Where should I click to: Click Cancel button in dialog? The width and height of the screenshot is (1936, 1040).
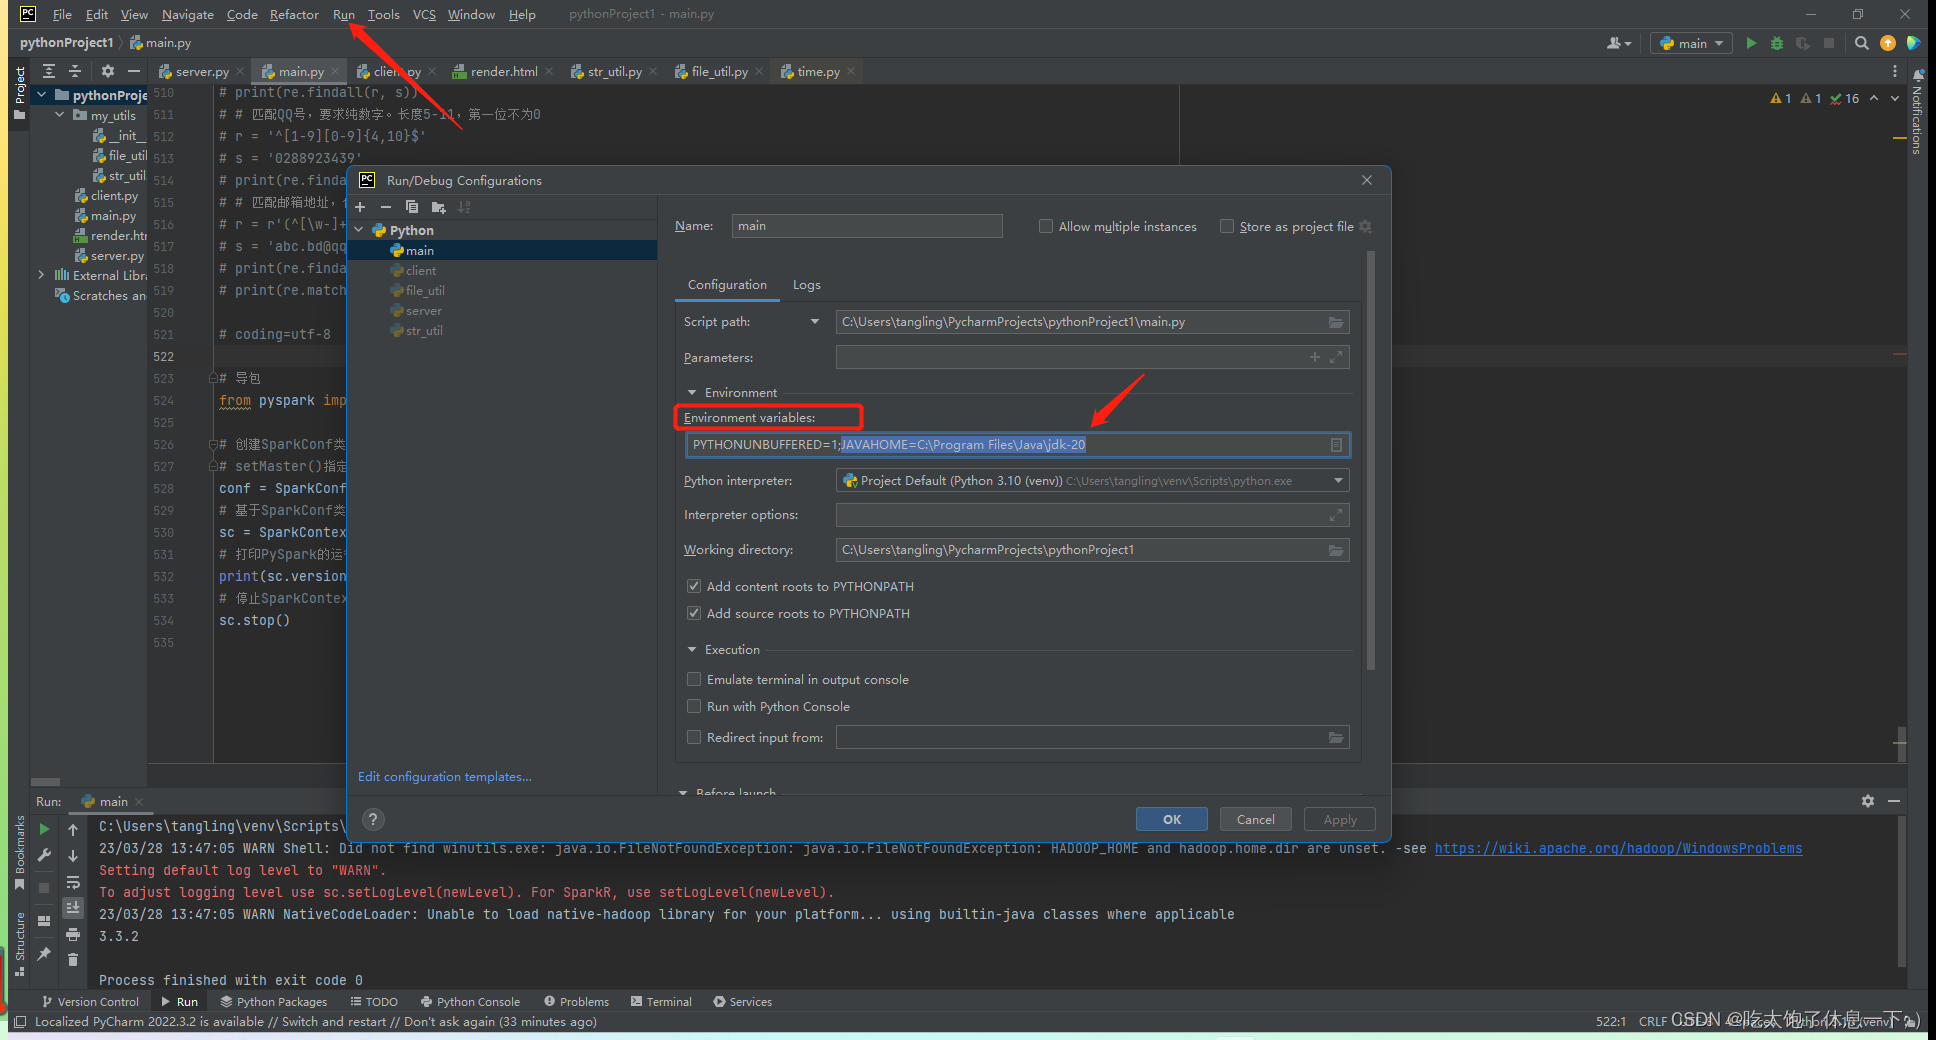pyautogui.click(x=1255, y=819)
